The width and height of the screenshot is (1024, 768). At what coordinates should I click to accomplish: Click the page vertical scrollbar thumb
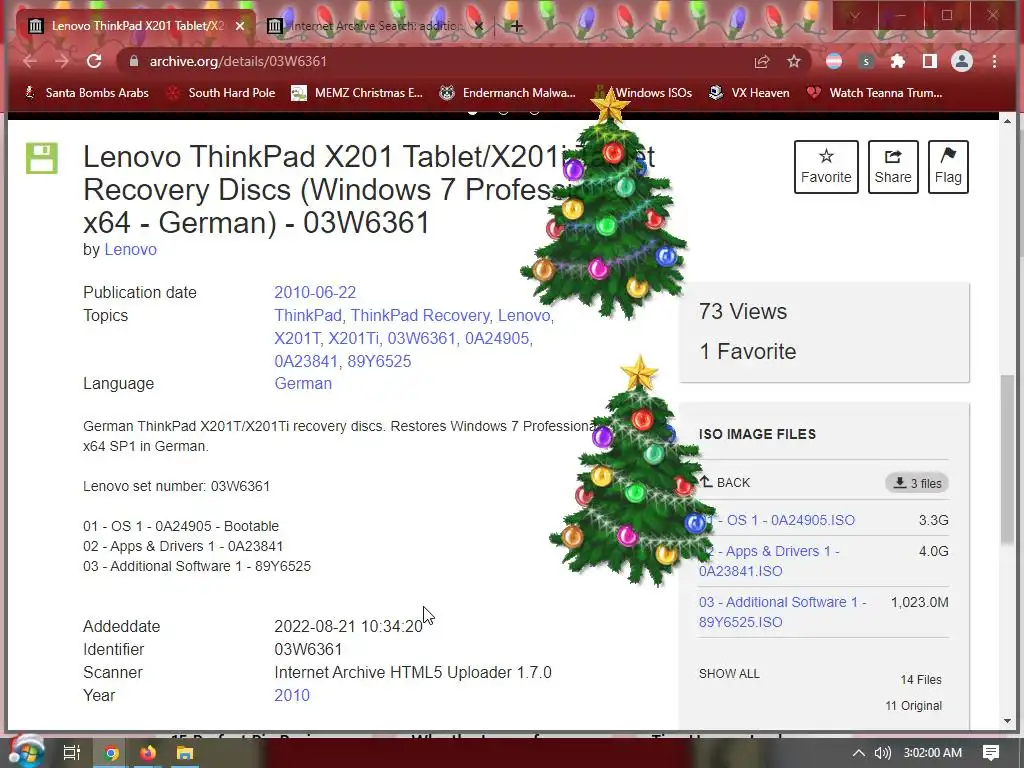pyautogui.click(x=1007, y=458)
